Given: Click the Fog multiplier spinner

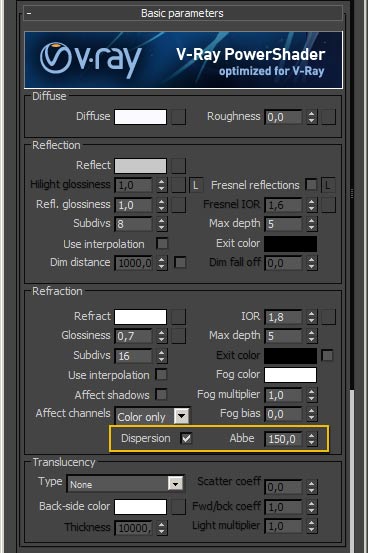Looking at the screenshot, I should [x=311, y=395].
